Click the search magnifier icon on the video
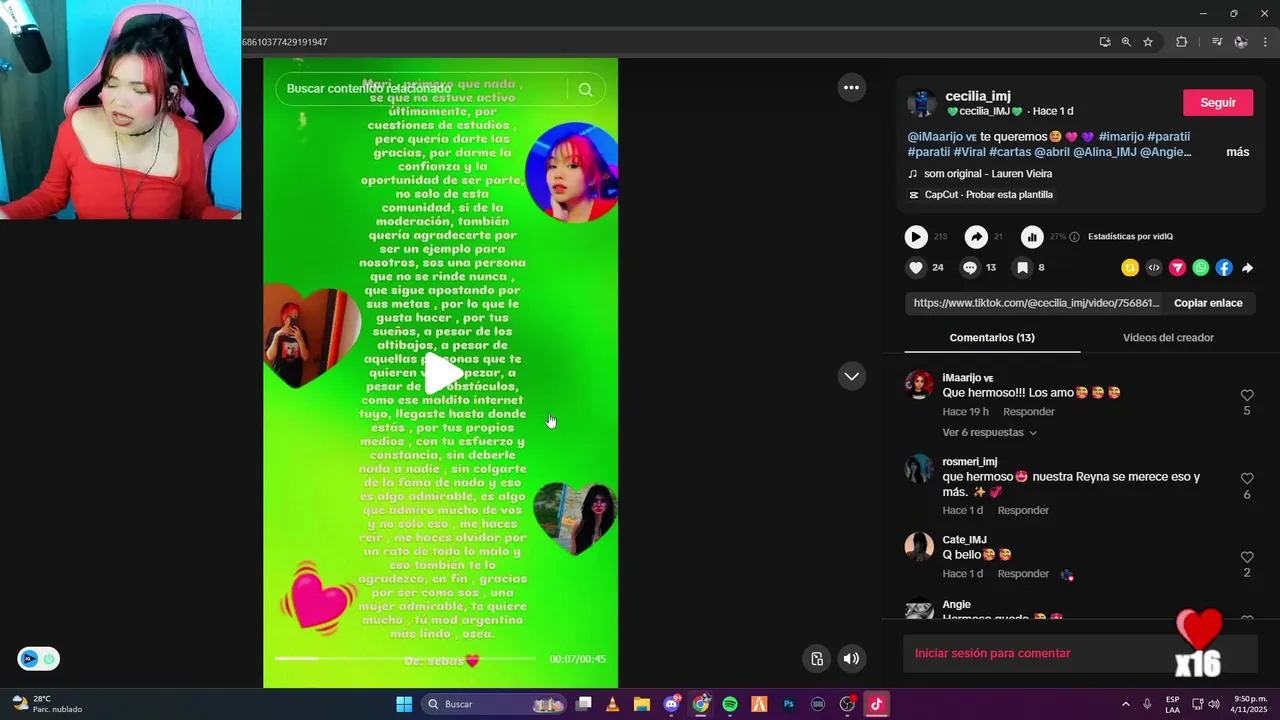Image resolution: width=1280 pixels, height=720 pixels. [585, 89]
